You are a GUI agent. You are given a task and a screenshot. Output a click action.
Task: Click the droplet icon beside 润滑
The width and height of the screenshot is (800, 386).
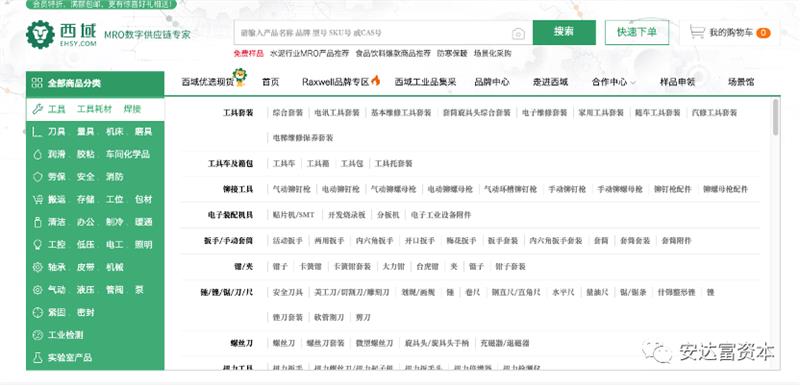[37, 155]
